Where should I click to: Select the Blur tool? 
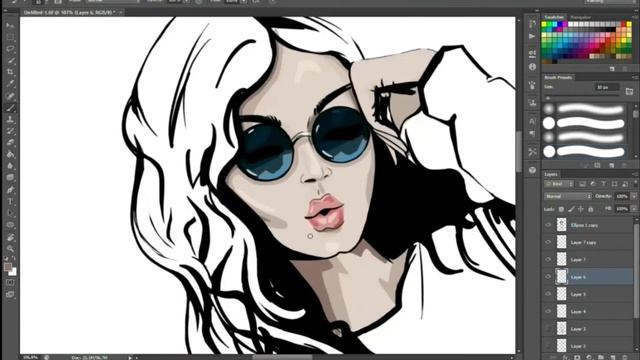click(x=10, y=166)
